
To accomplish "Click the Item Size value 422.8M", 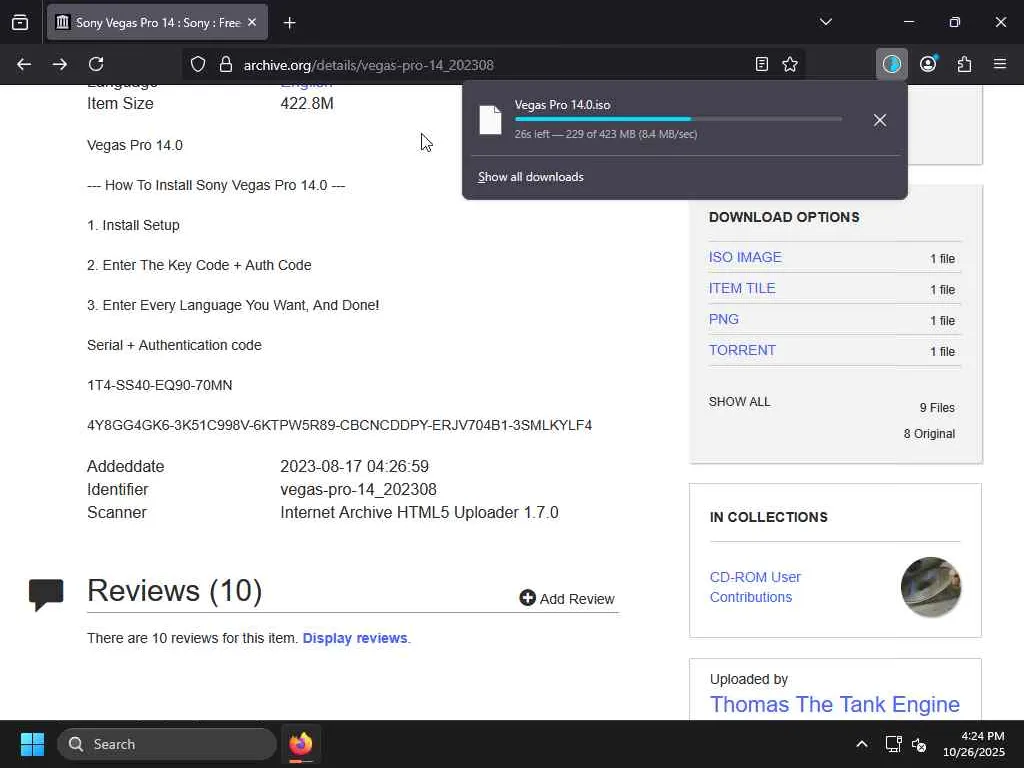I will point(307,103).
